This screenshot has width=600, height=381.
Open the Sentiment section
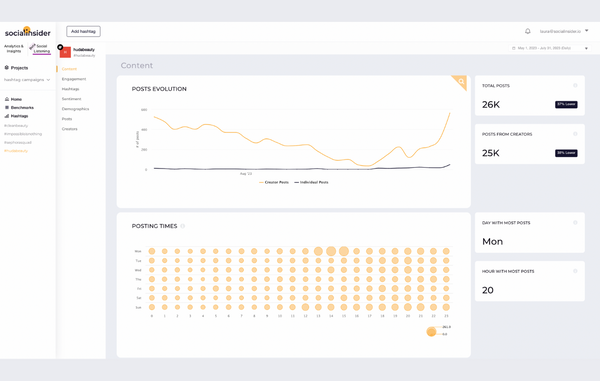72,99
